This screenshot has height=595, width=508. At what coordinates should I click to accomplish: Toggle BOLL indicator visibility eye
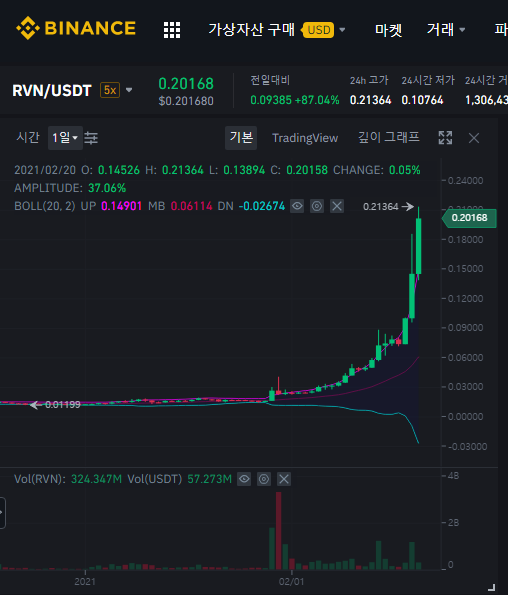click(x=297, y=206)
